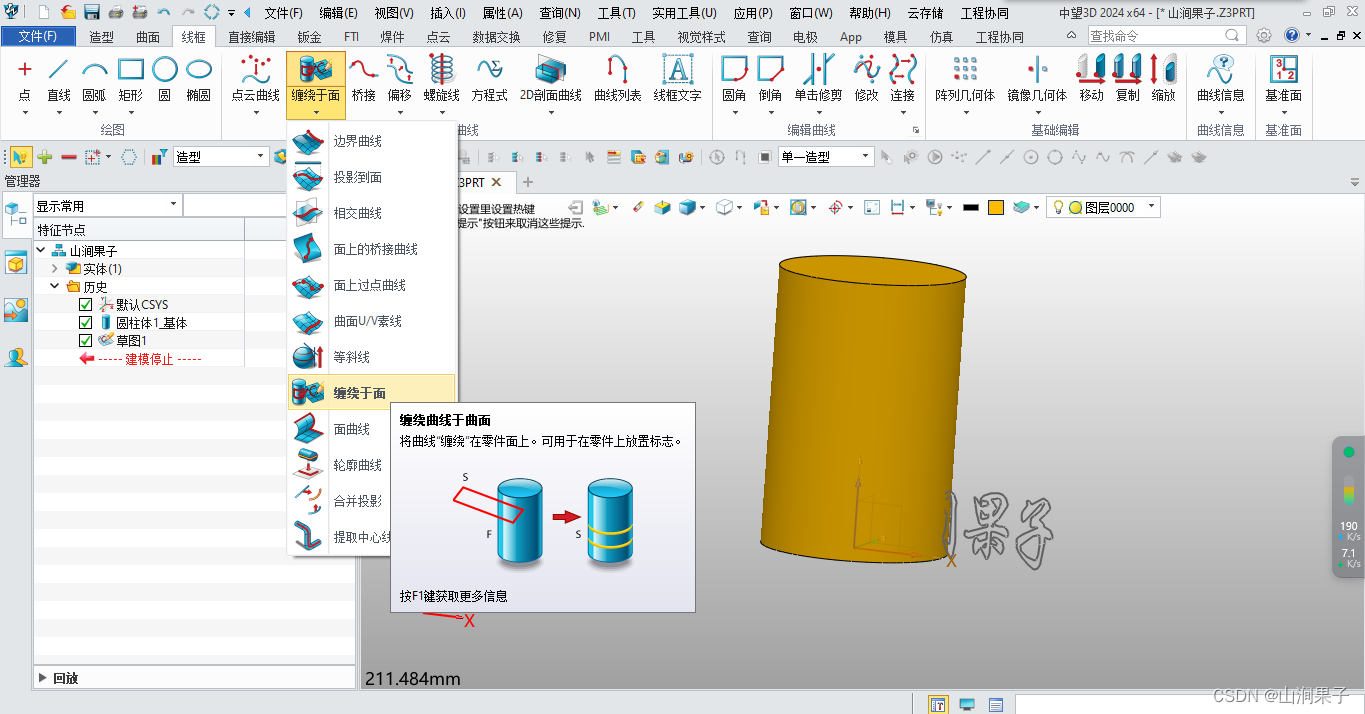This screenshot has height=714, width=1365.
Task: Choose 缠绕于面 in the dropdown list
Action: pos(371,393)
